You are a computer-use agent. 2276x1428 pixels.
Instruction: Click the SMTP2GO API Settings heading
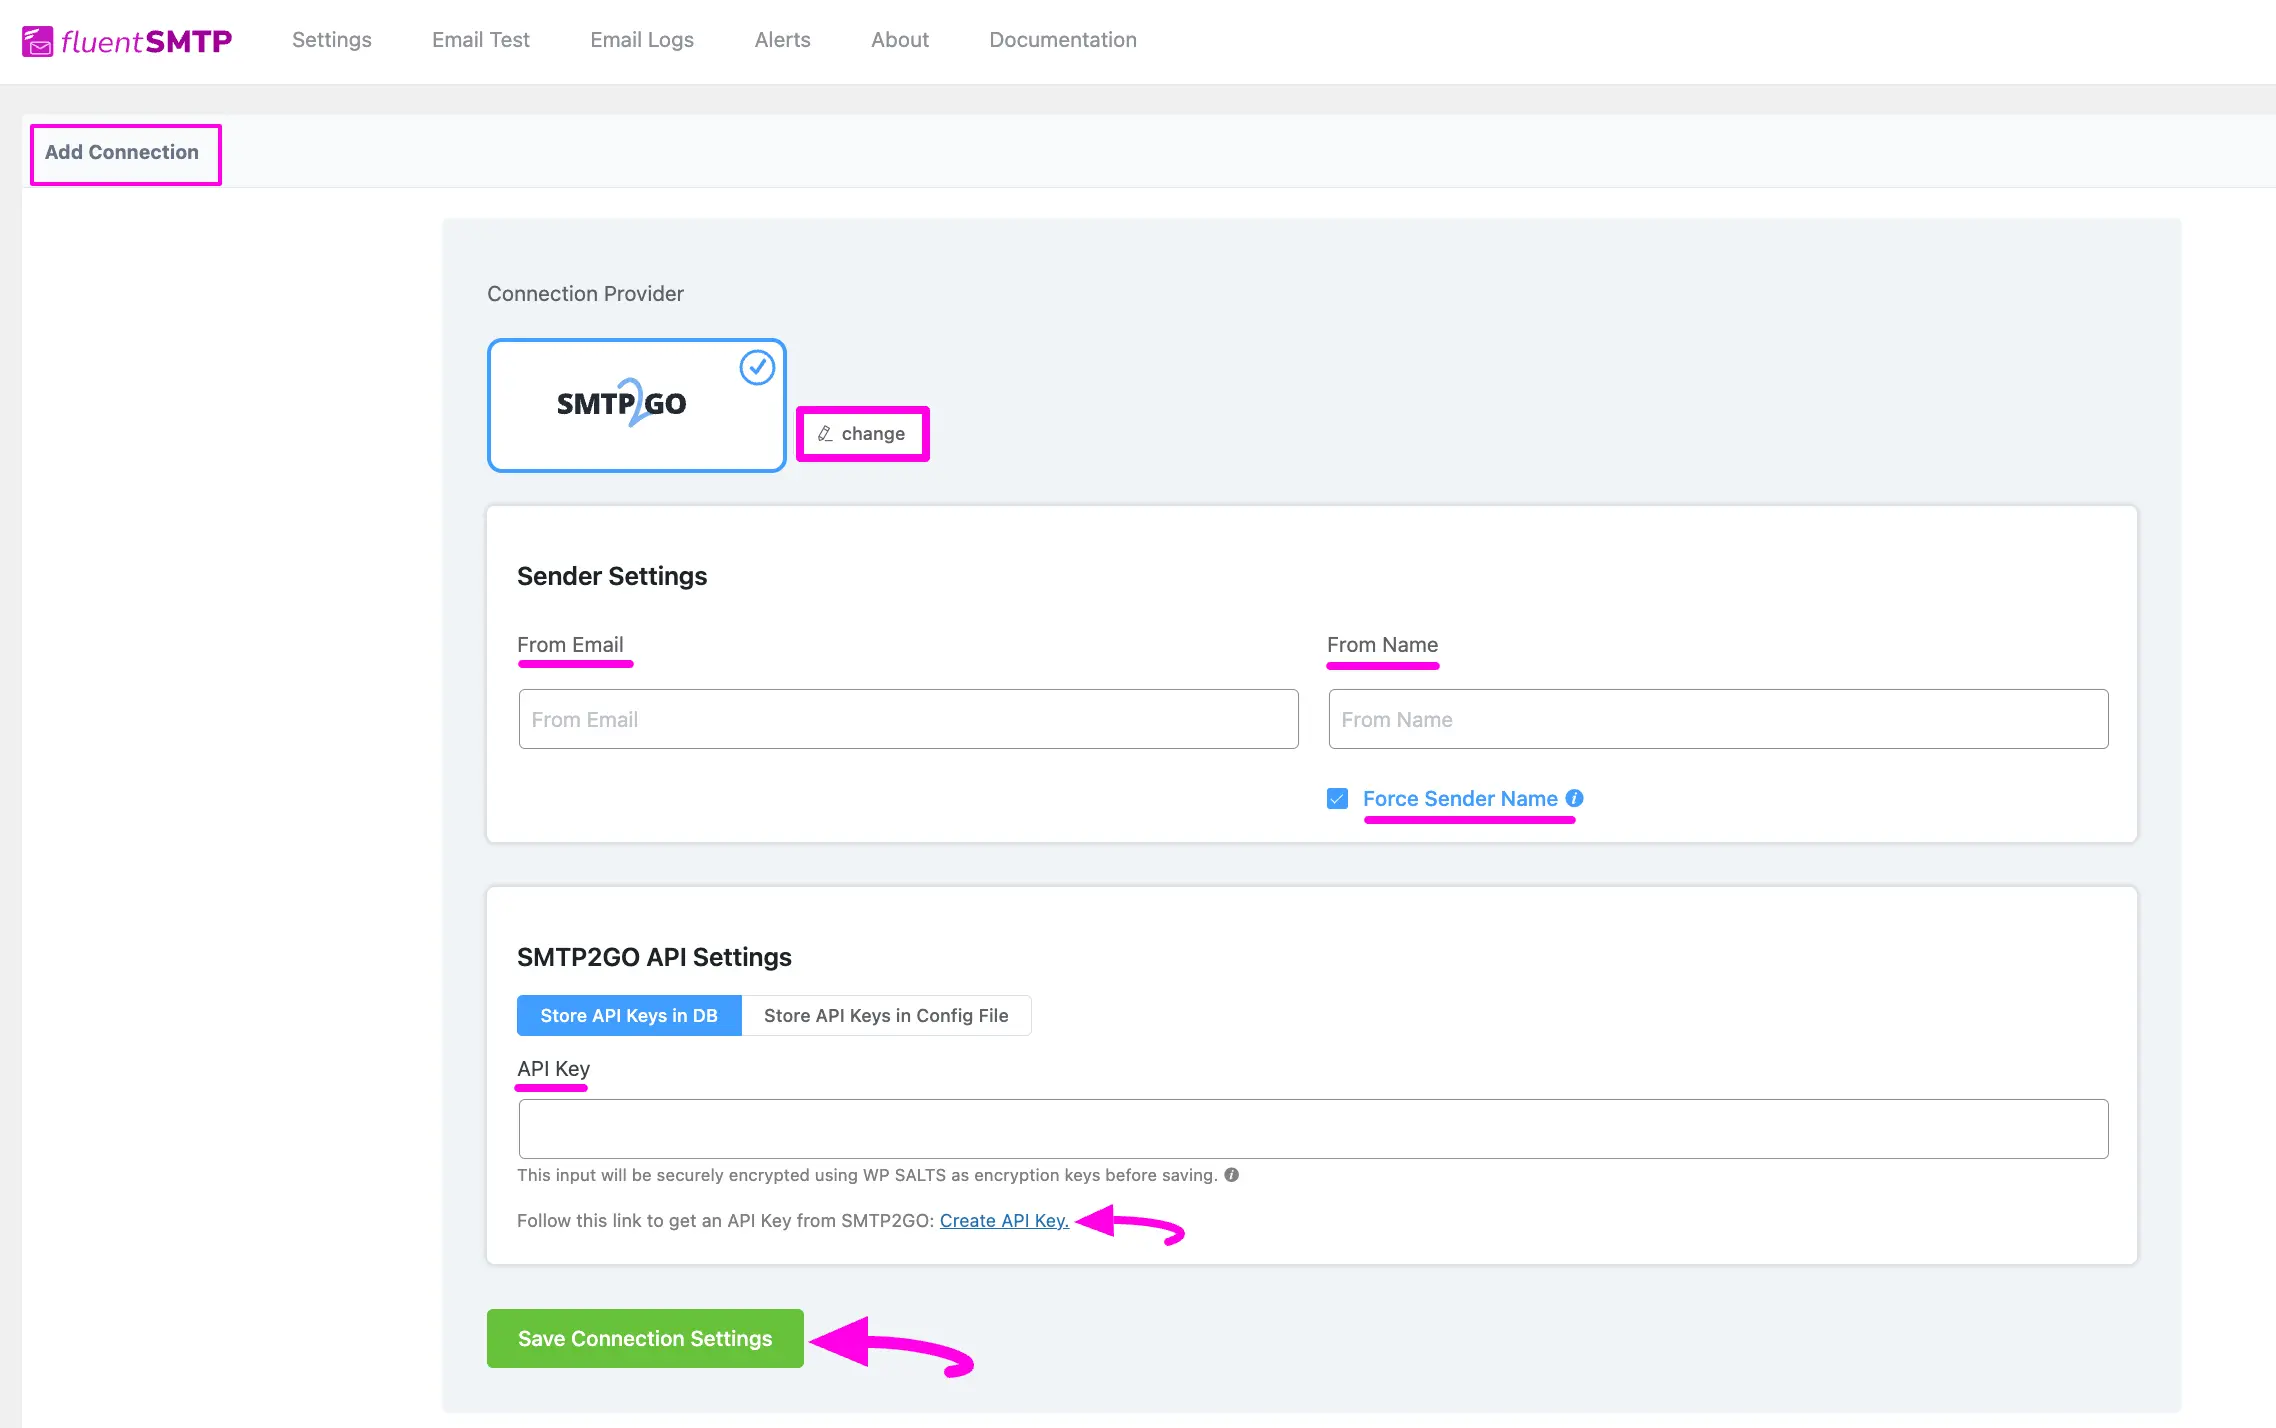tap(654, 958)
